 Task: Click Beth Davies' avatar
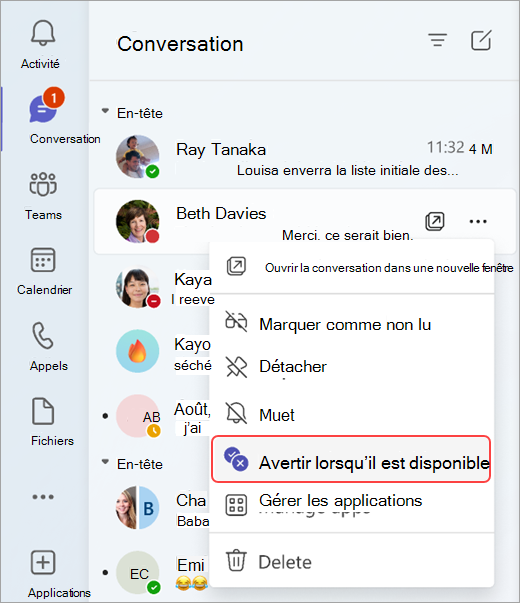pos(138,221)
